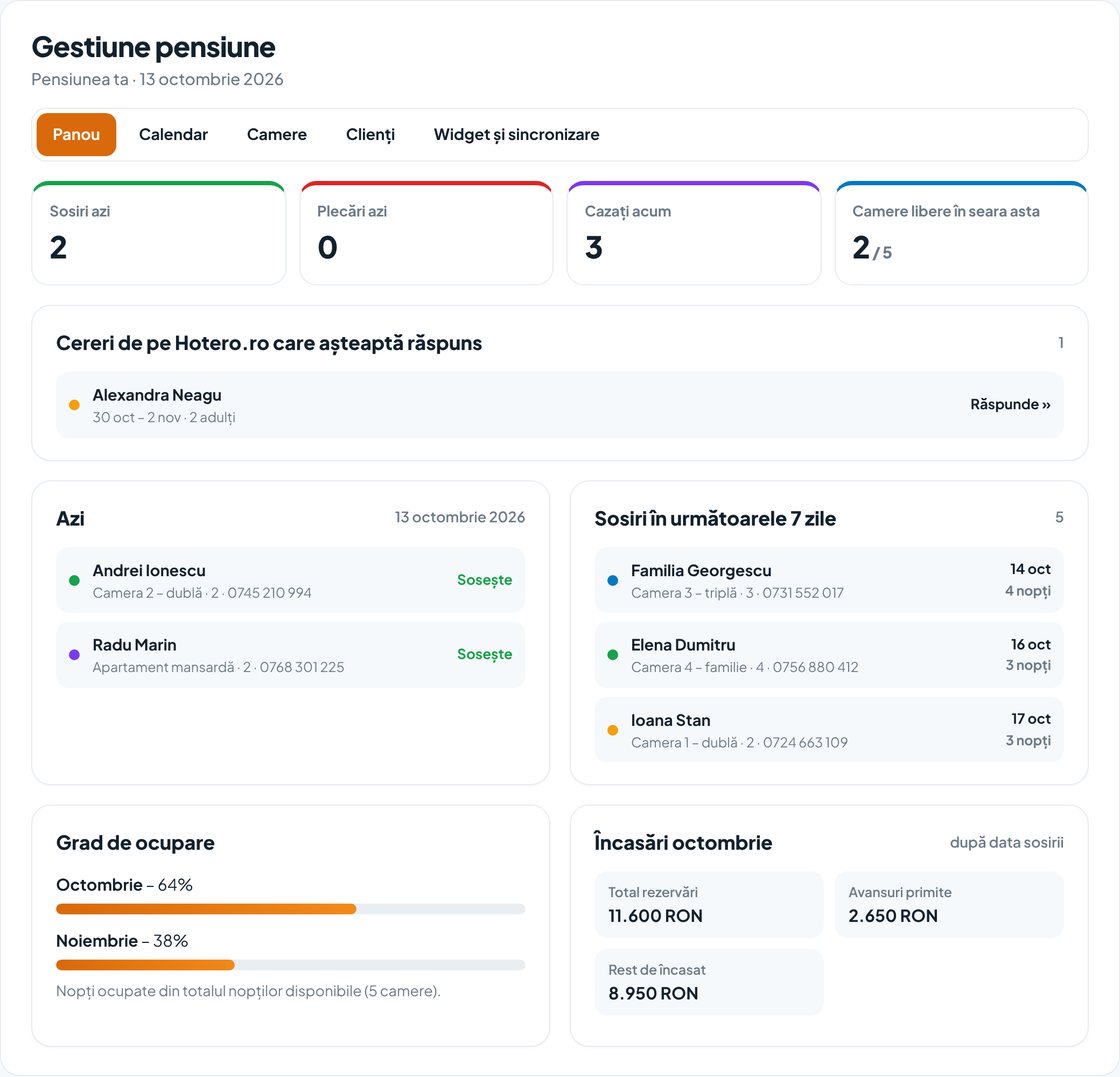Open Ioana Stan's arrival entry
Viewport: 1120px width, 1077px height.
tap(829, 730)
